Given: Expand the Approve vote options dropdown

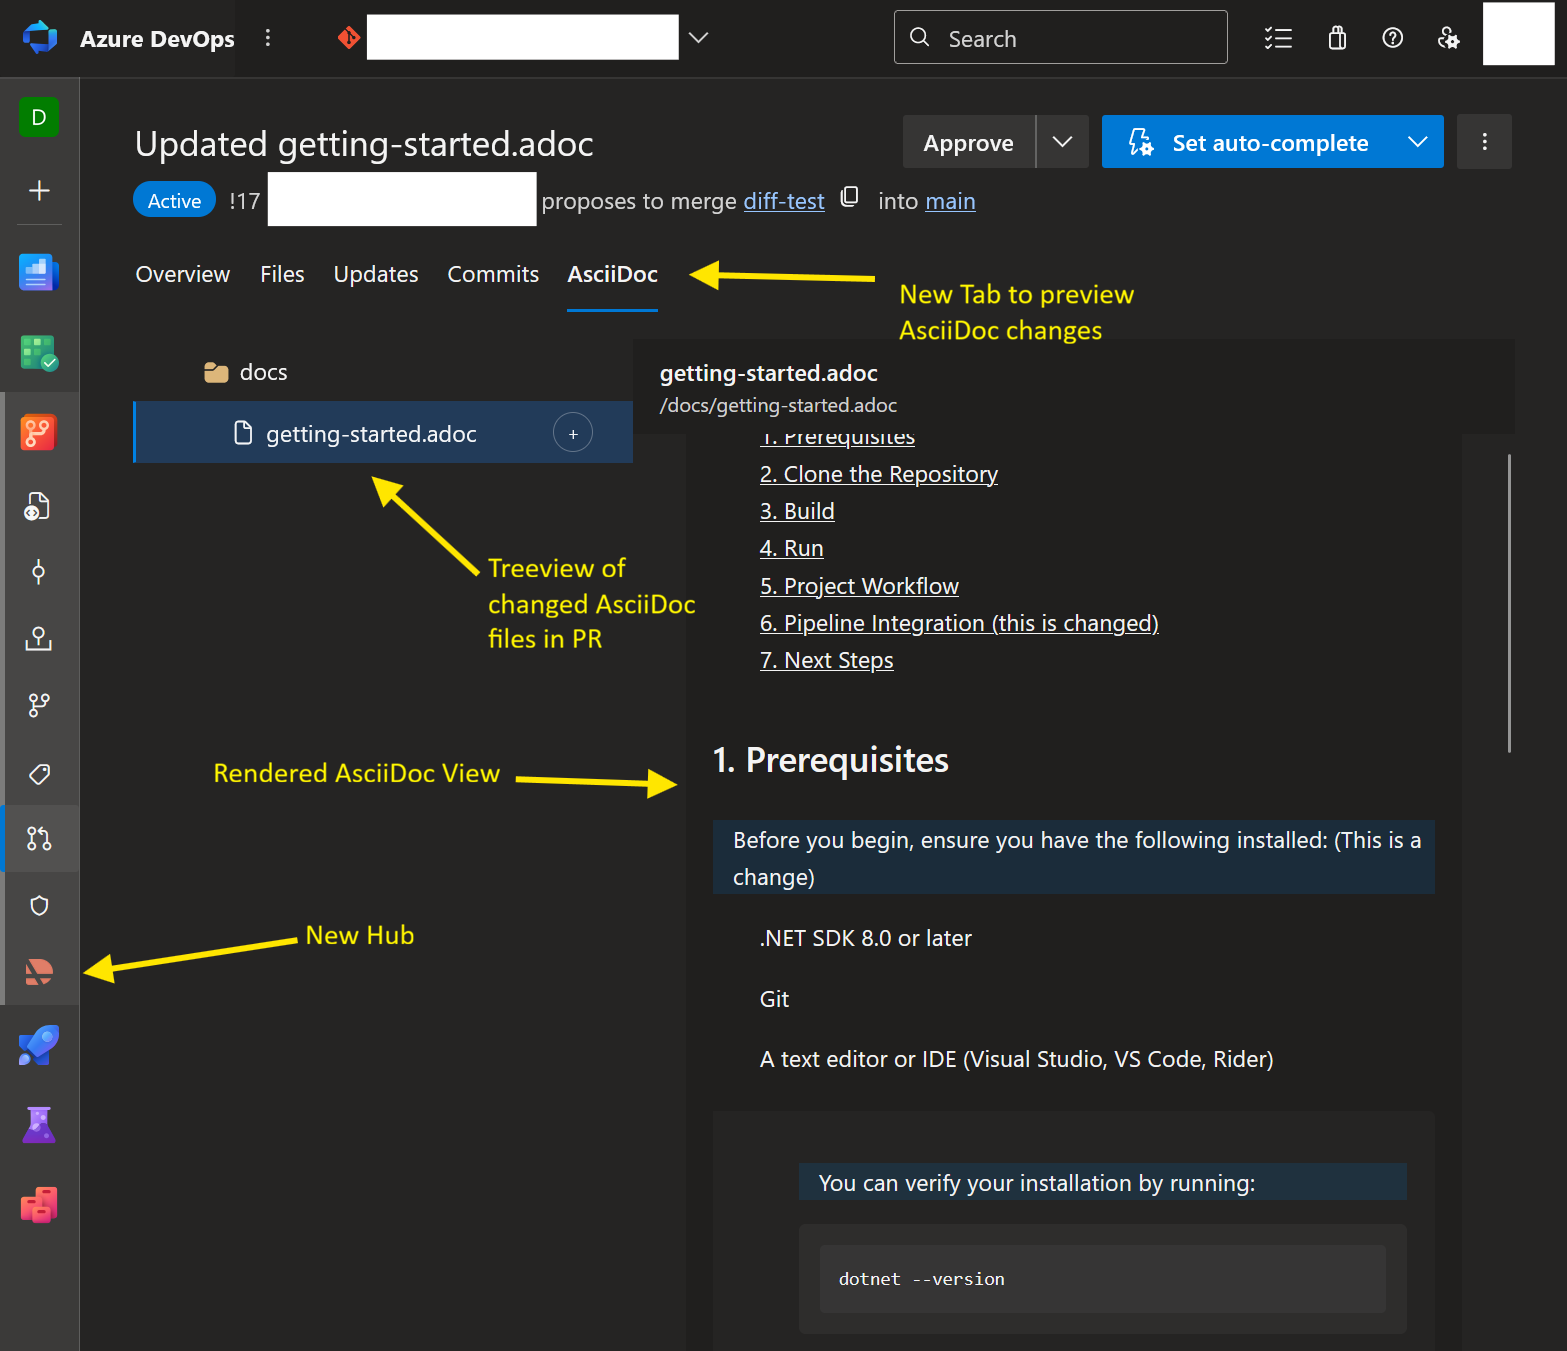Looking at the screenshot, I should click(x=1062, y=142).
